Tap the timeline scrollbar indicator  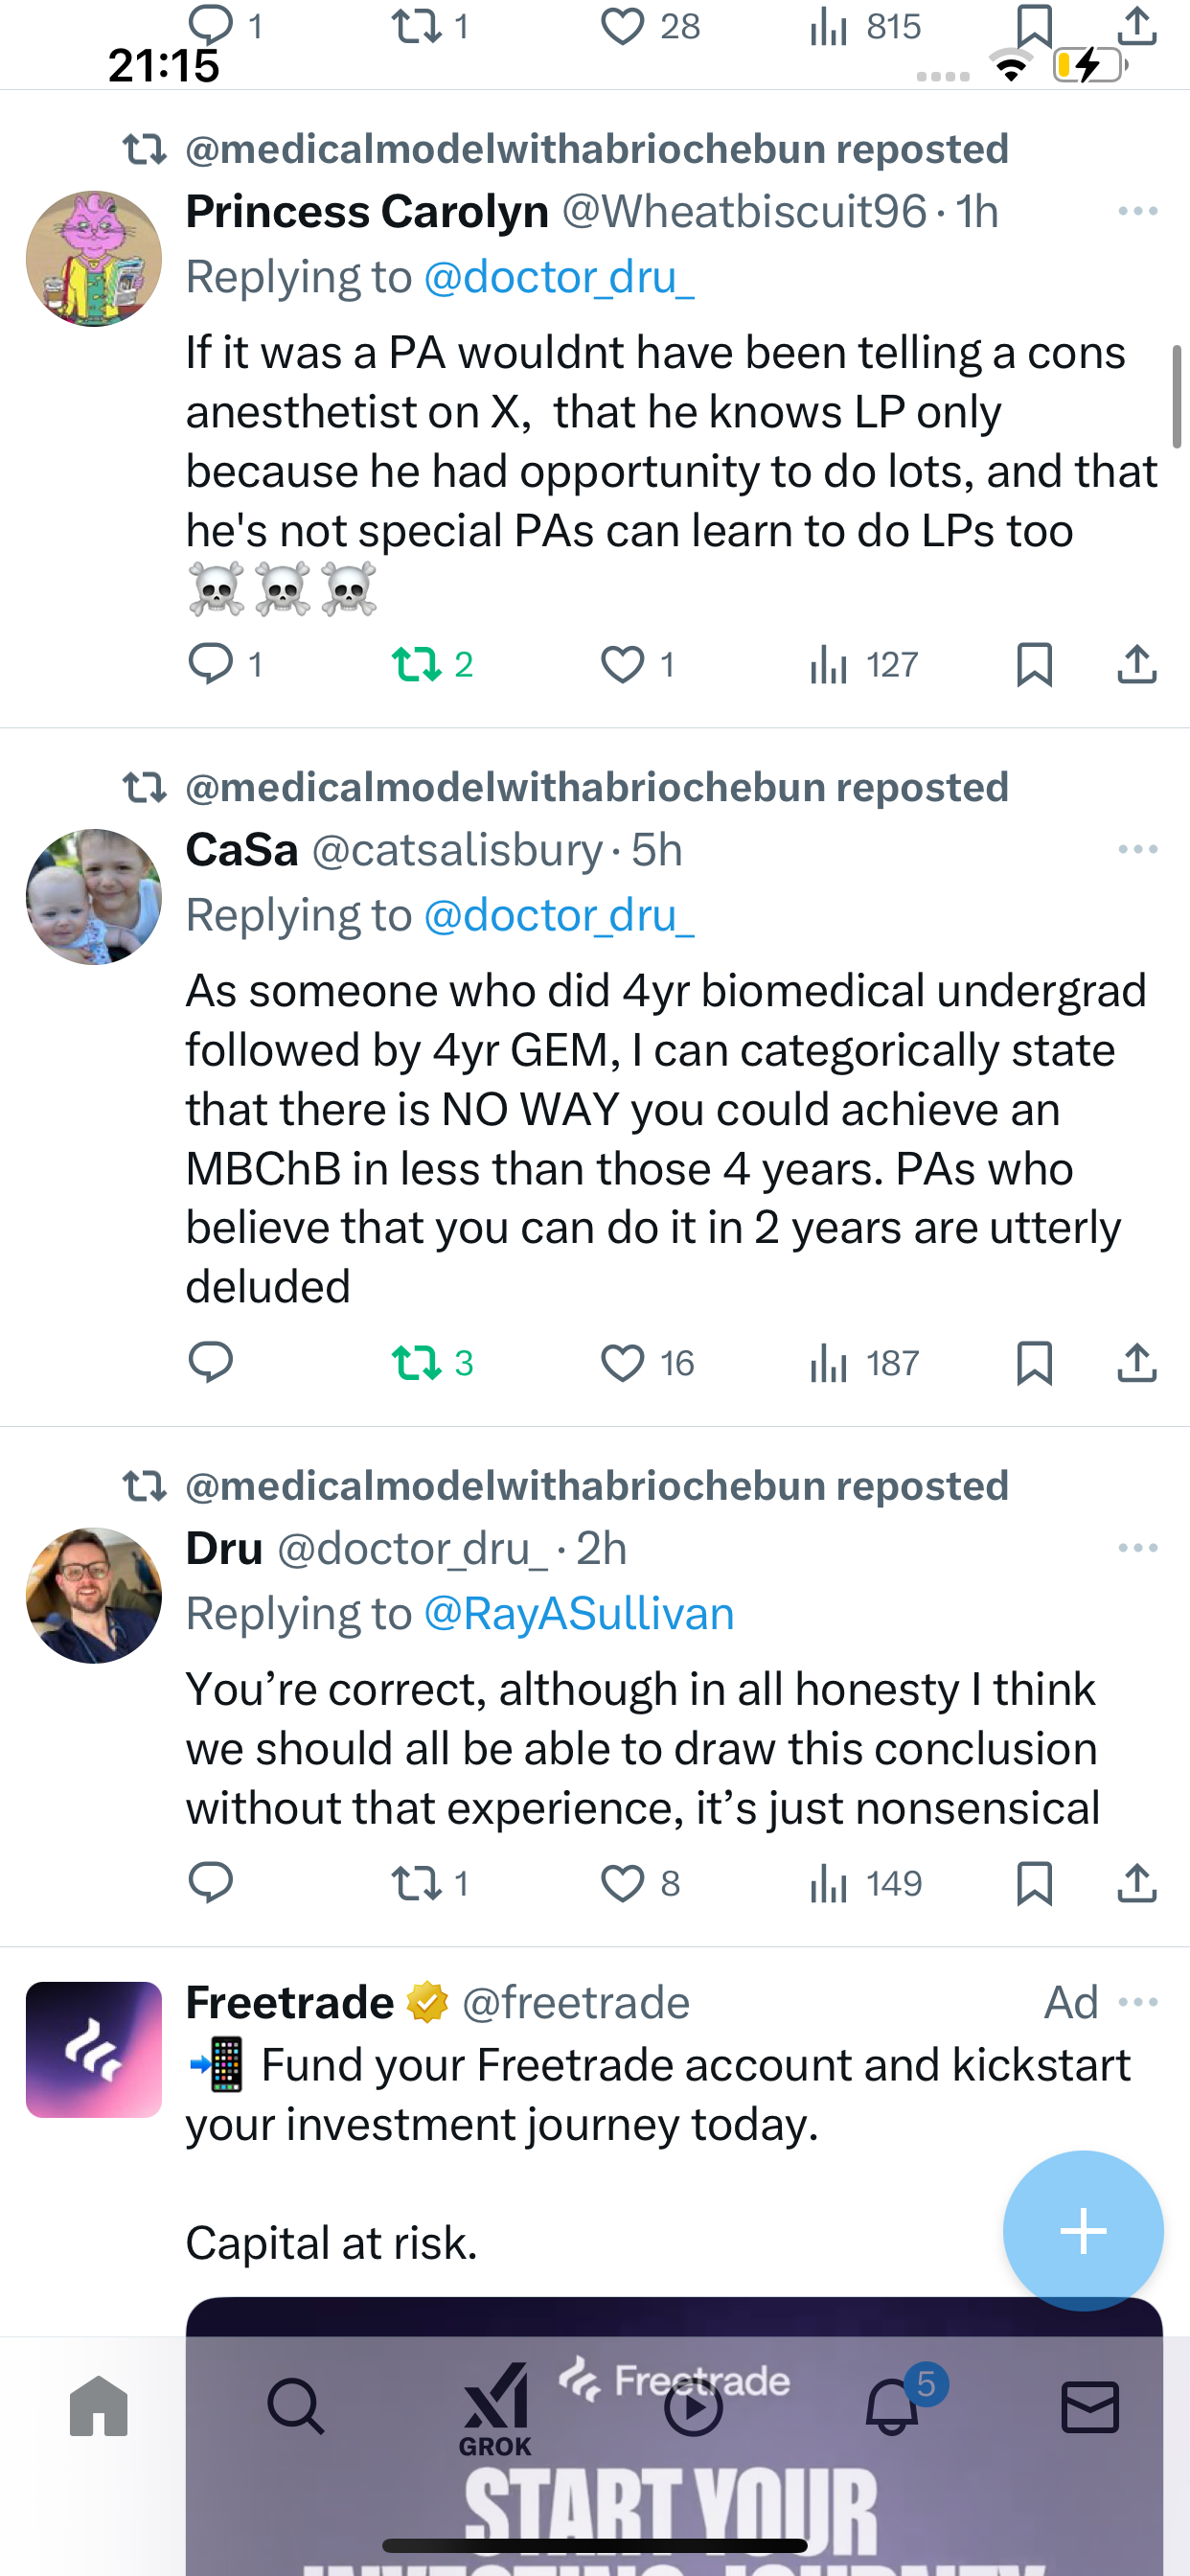click(1177, 397)
